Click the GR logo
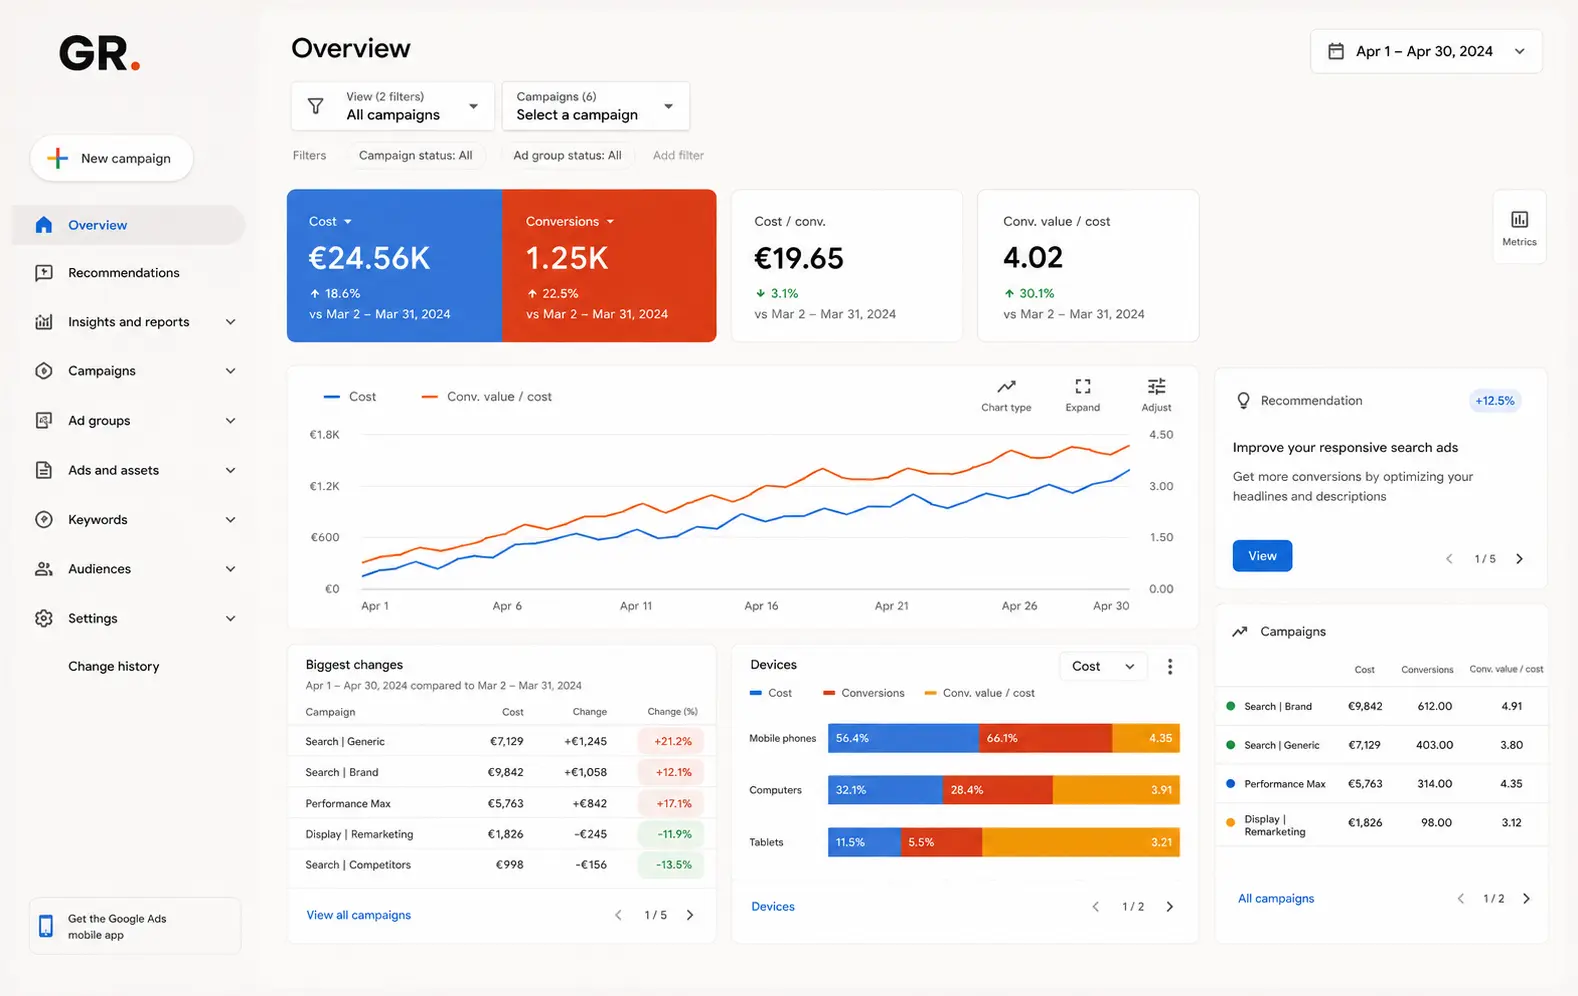Image resolution: width=1578 pixels, height=996 pixels. 99,53
